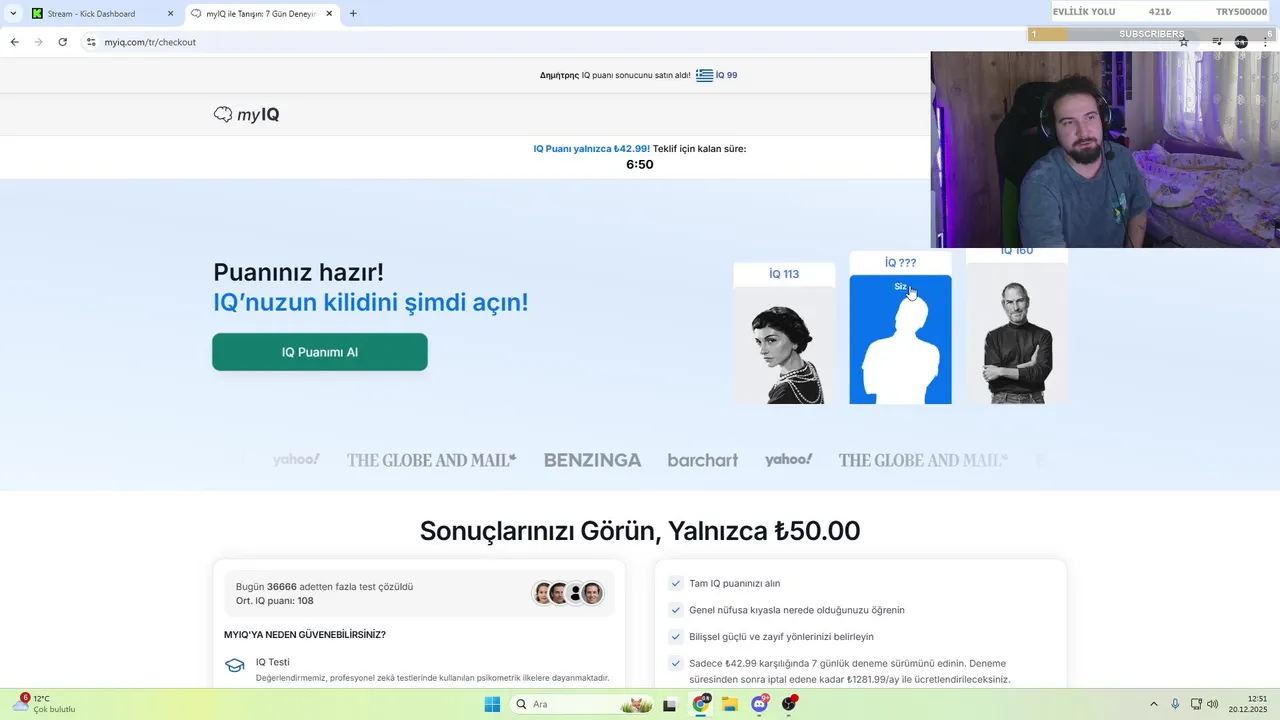Click the graduation cap IQ Testi icon

coord(235,665)
